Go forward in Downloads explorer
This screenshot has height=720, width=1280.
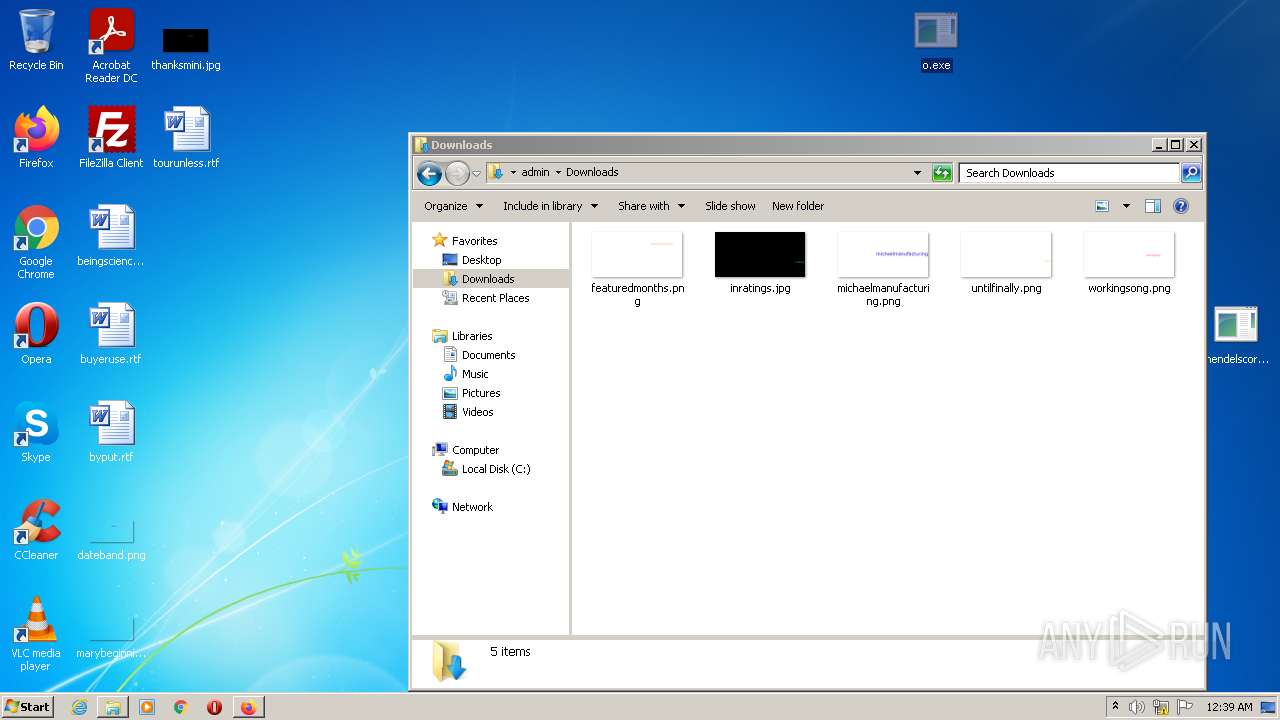click(457, 173)
